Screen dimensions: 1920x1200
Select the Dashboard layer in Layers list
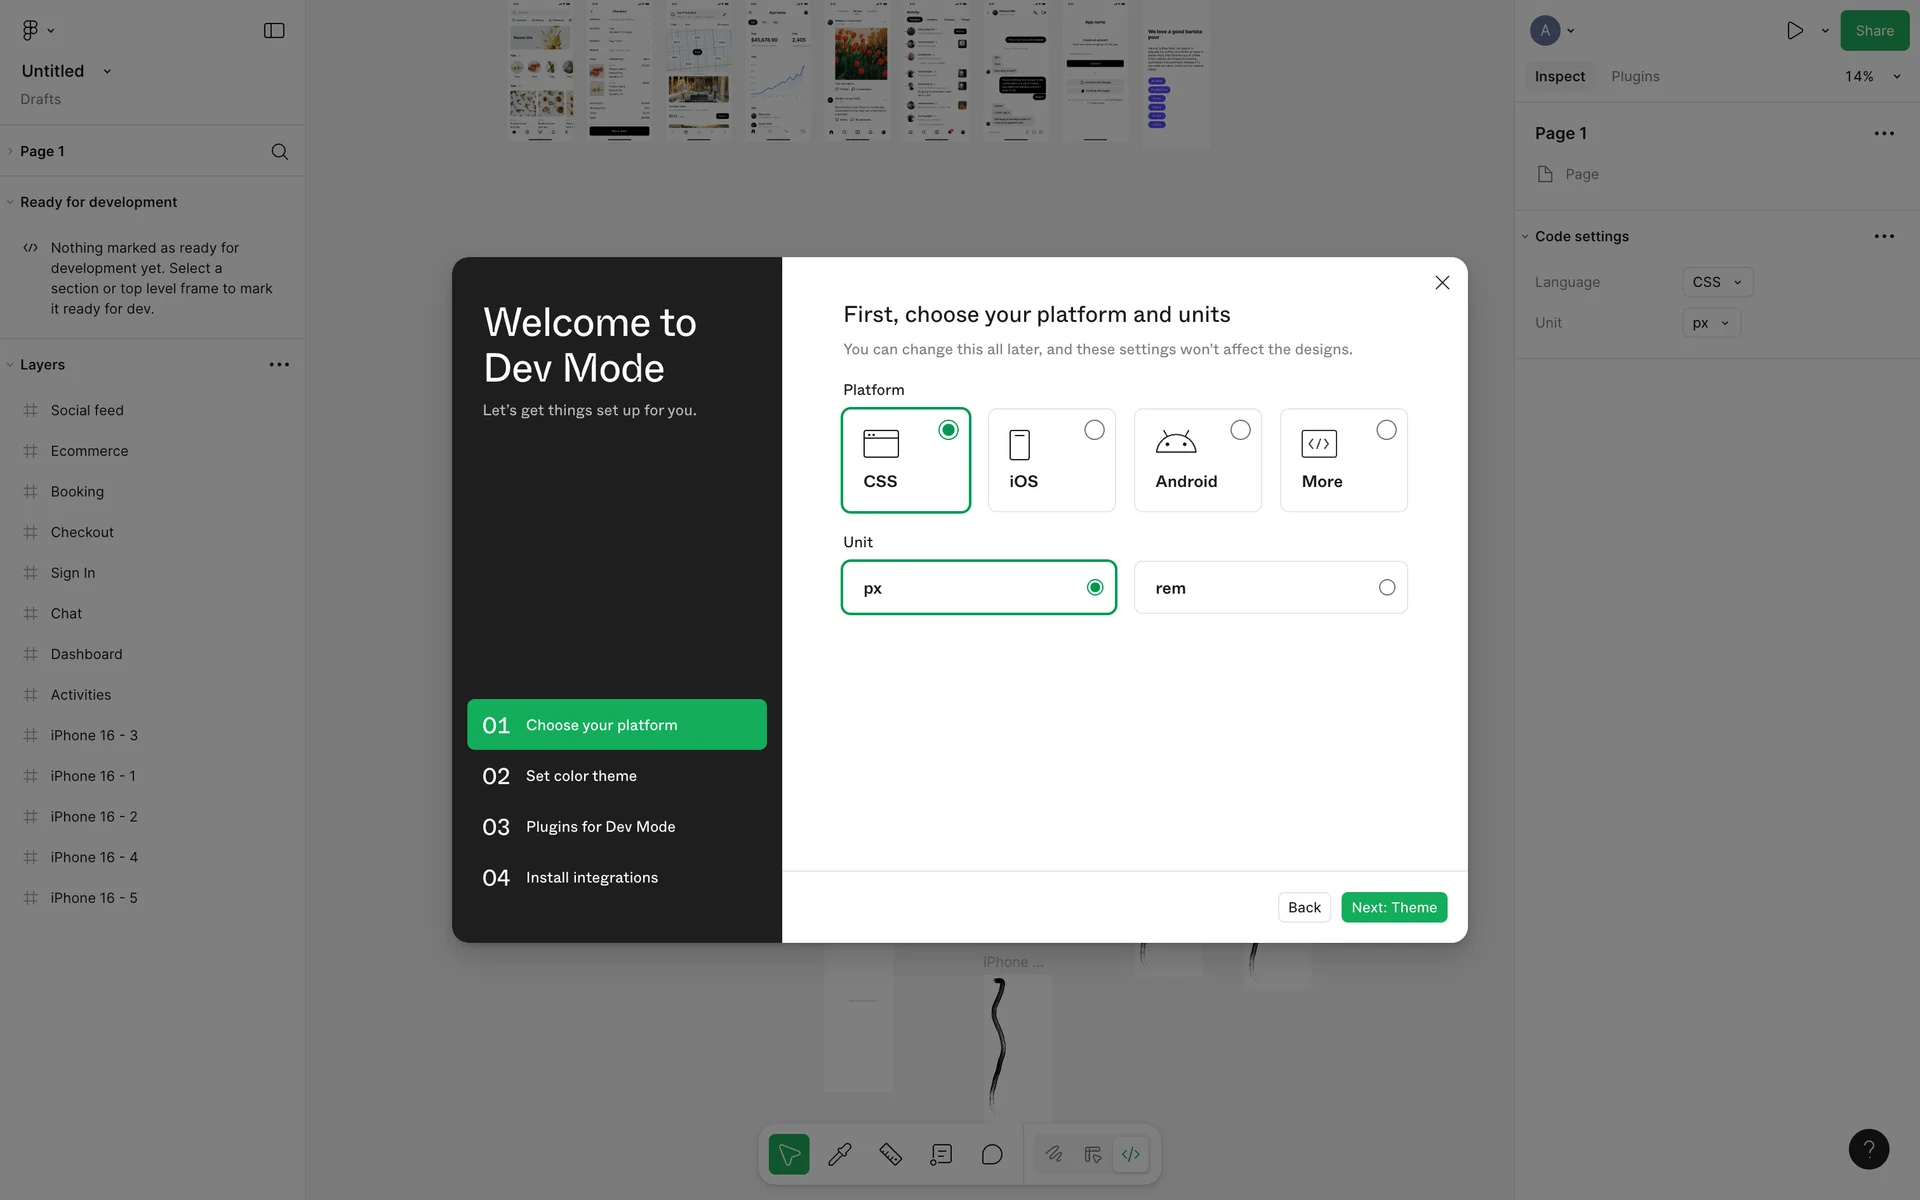pyautogui.click(x=86, y=654)
